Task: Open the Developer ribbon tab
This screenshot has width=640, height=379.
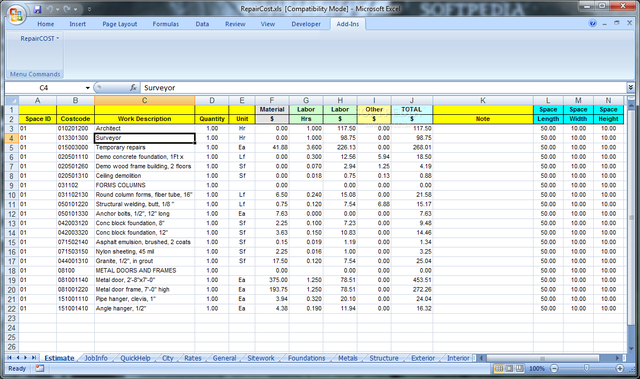Action: click(x=306, y=24)
